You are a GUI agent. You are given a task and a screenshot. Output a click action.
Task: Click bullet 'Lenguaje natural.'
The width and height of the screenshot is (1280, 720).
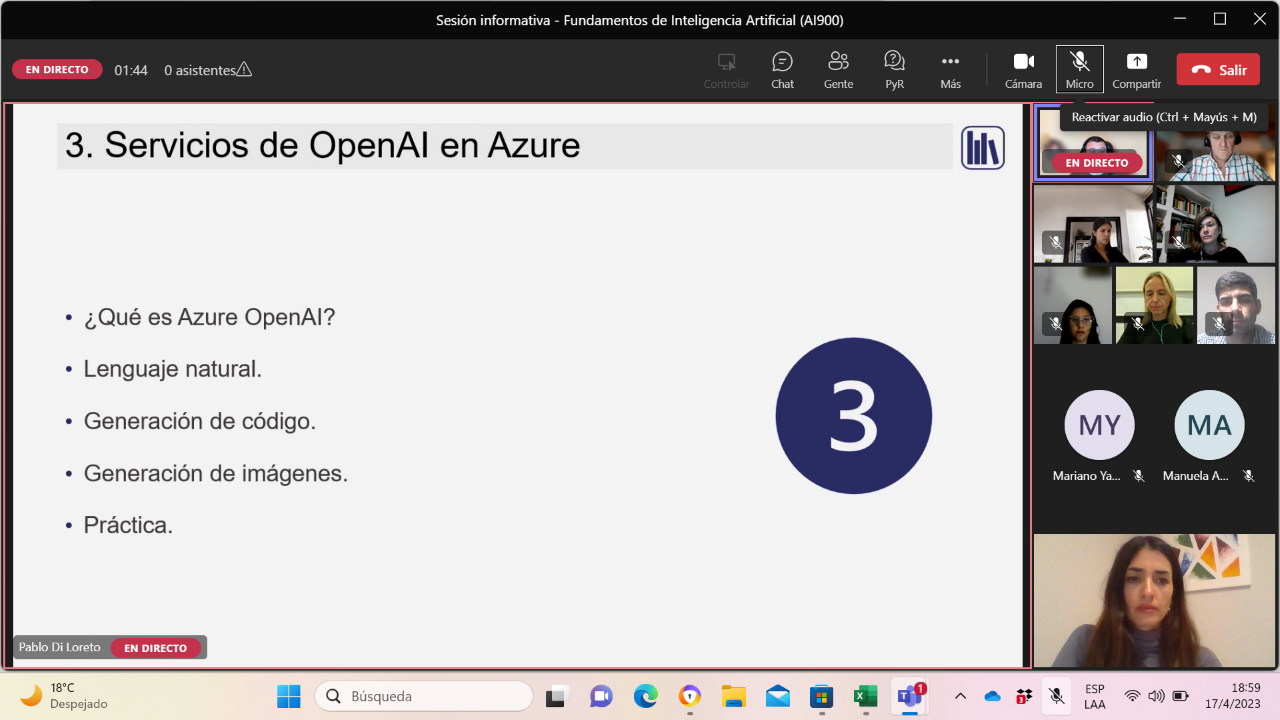172,369
